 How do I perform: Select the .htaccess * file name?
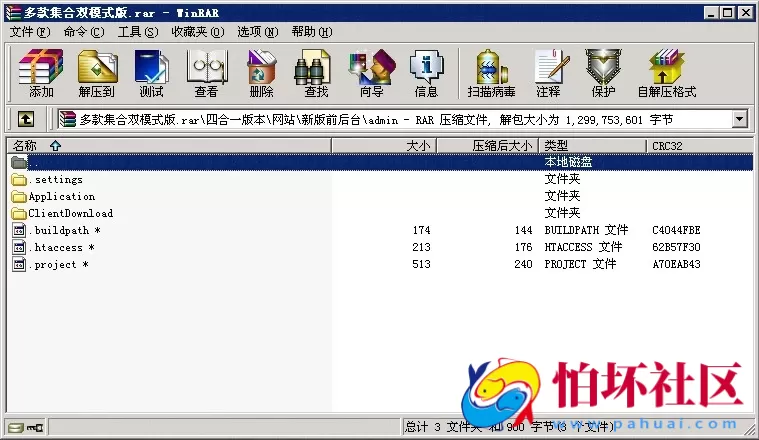pos(61,247)
